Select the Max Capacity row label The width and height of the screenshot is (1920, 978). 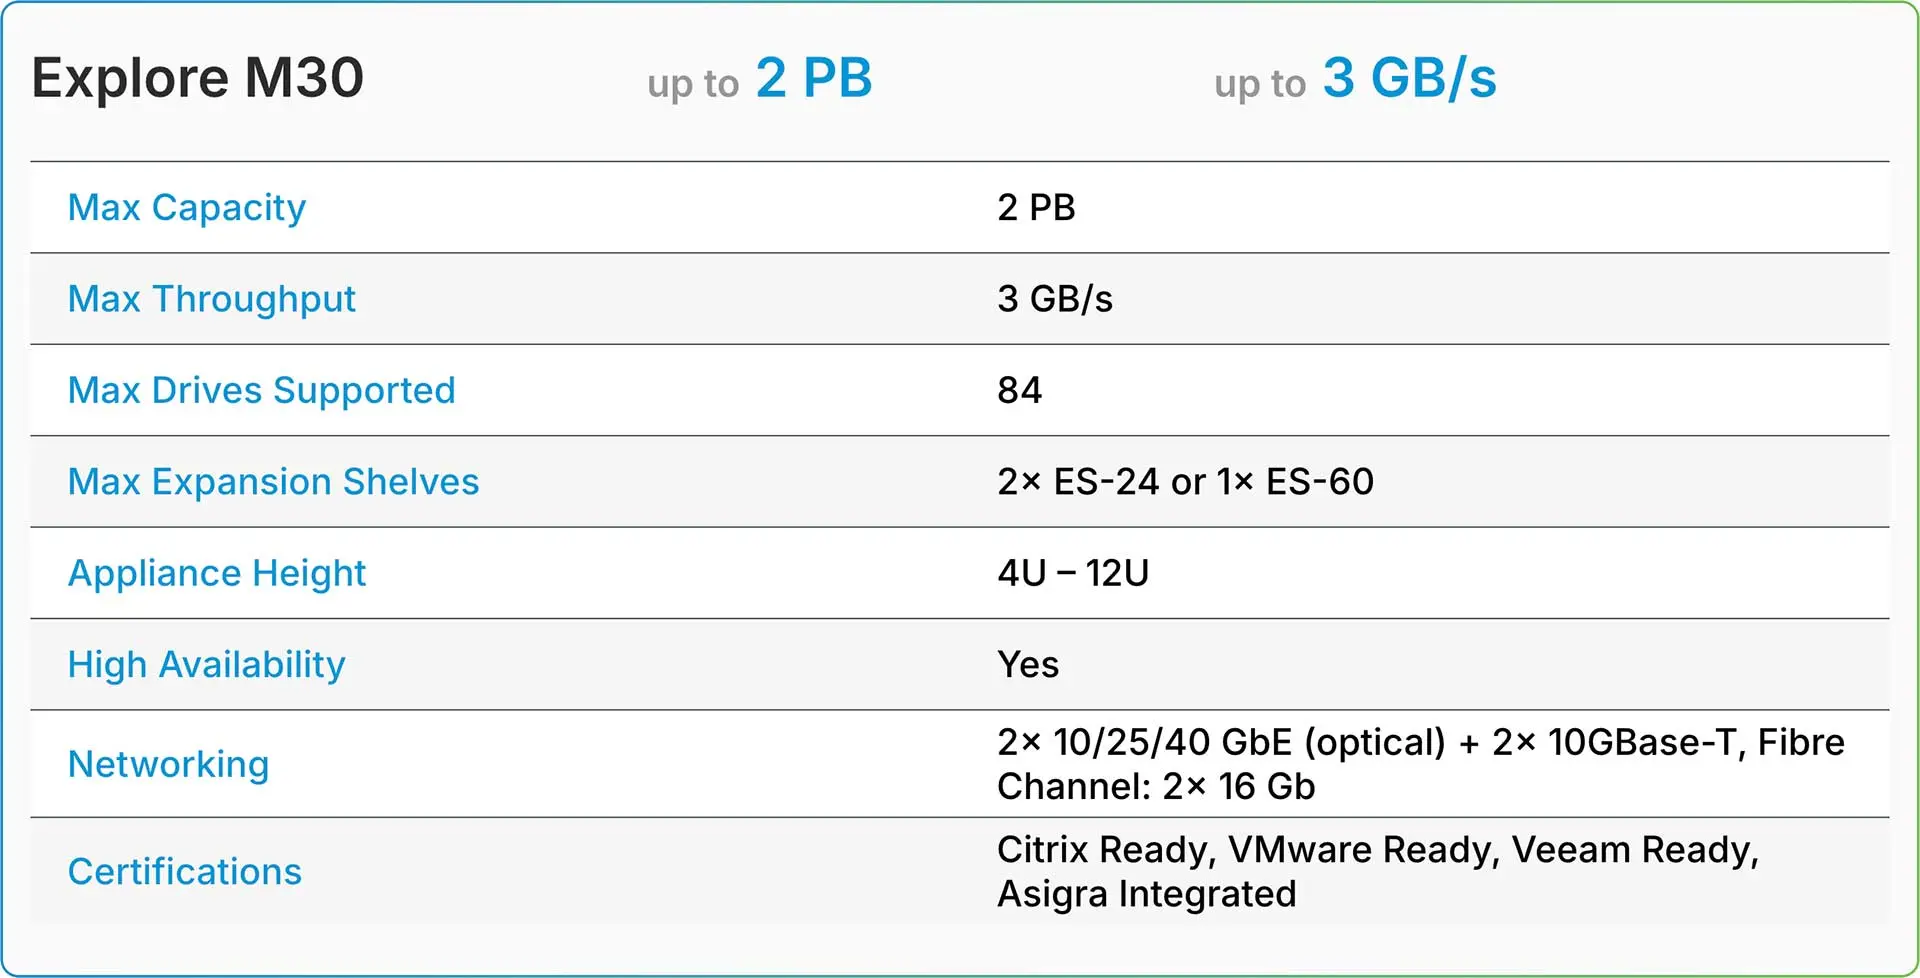187,207
